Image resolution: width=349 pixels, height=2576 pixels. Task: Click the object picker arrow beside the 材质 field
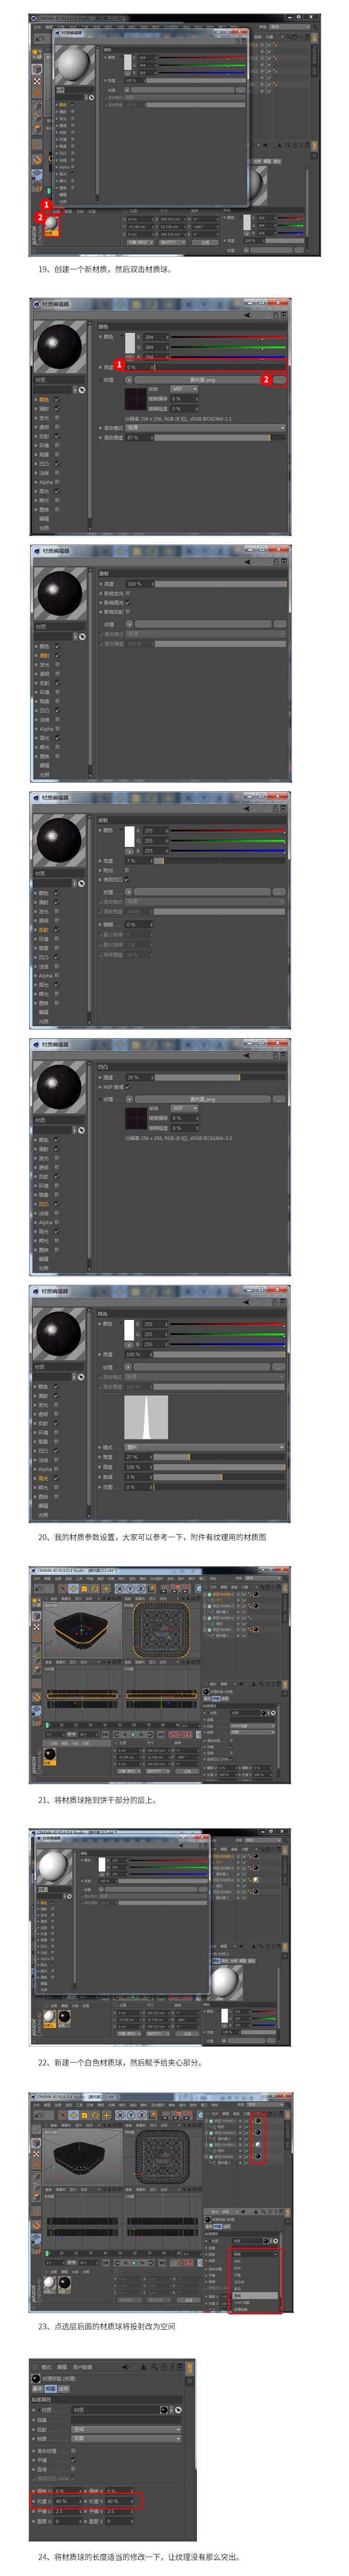click(x=179, y=2410)
